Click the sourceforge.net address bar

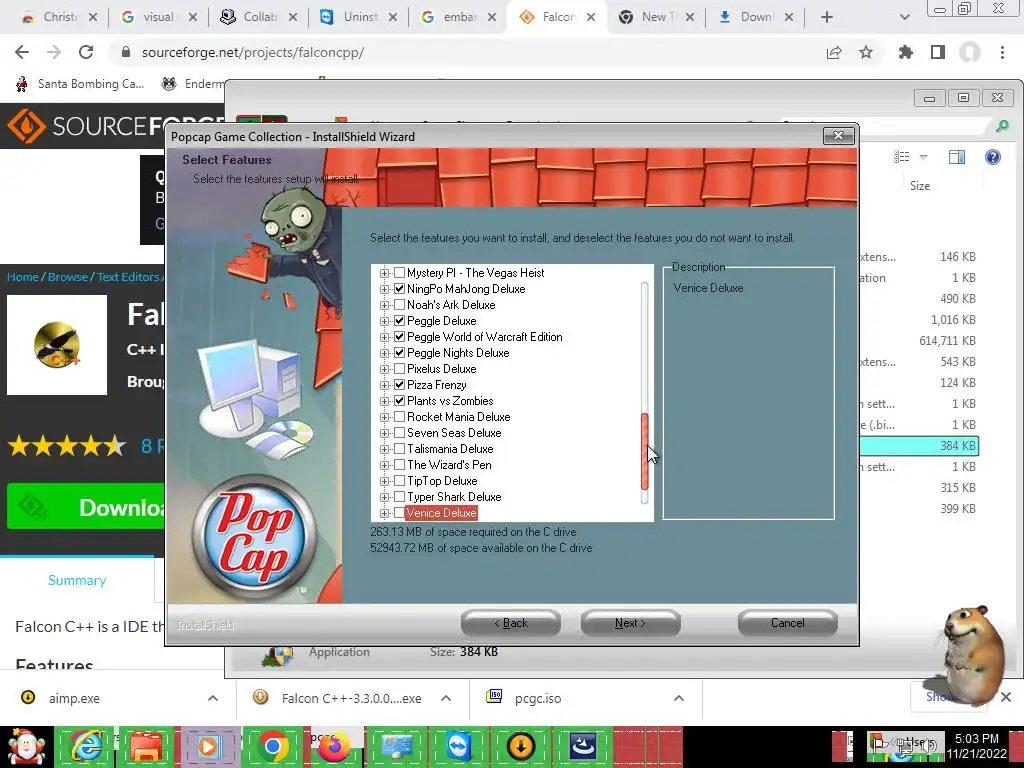point(457,52)
